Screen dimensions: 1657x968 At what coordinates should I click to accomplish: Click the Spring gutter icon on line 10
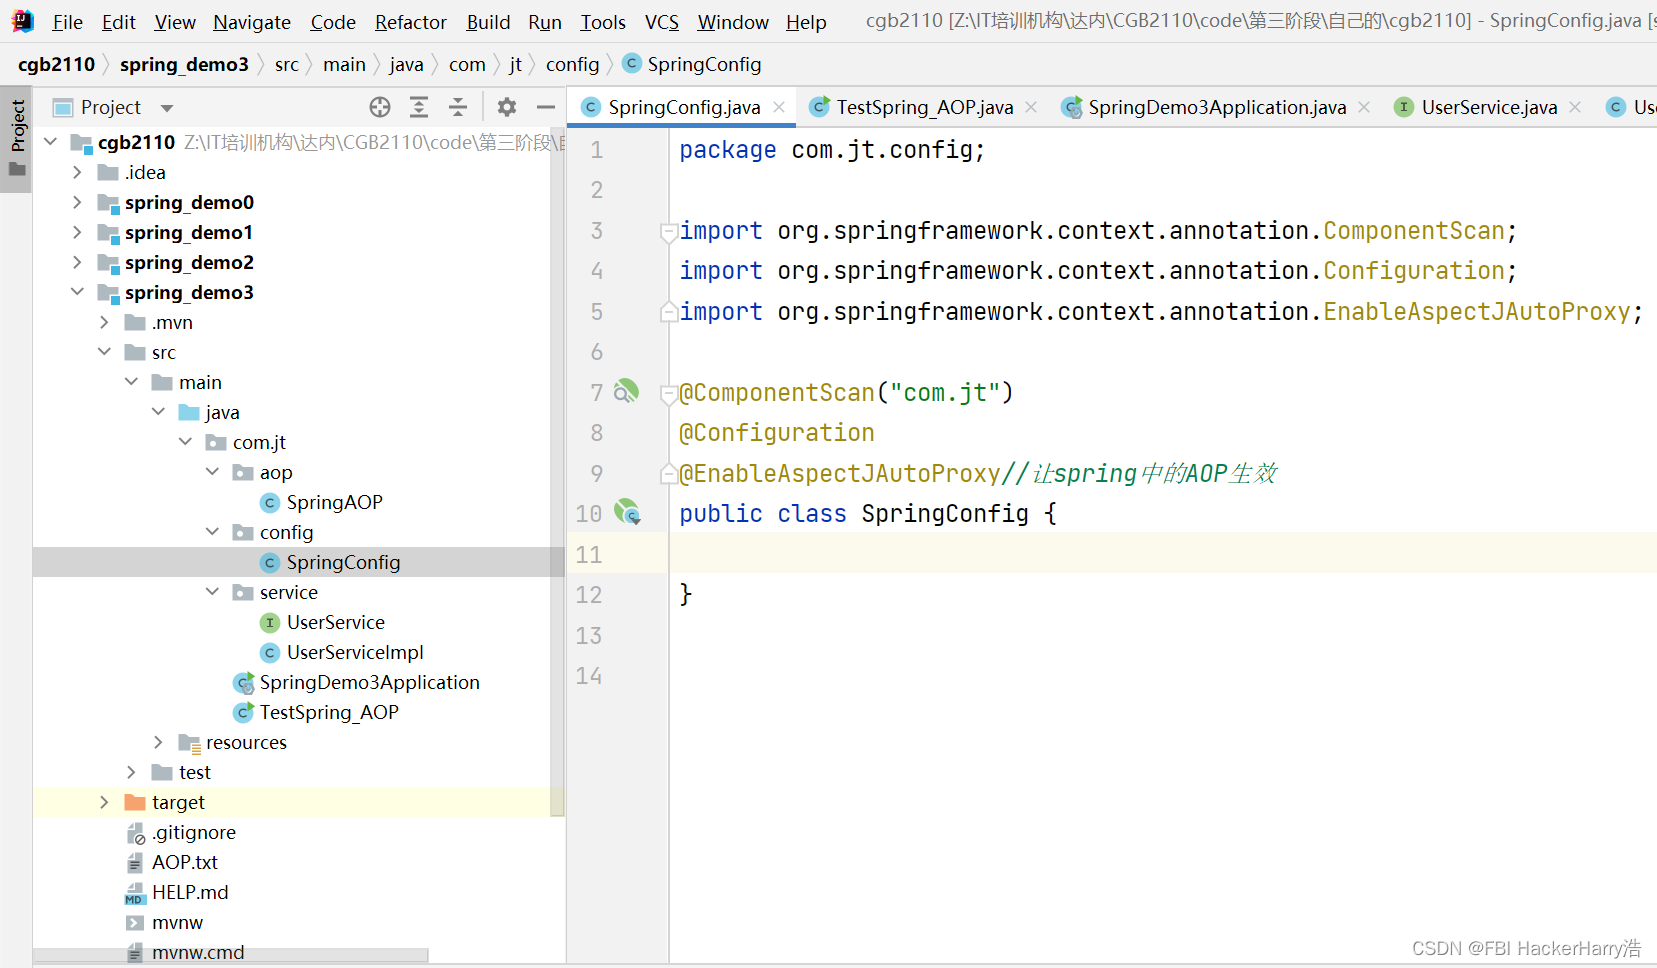pyautogui.click(x=626, y=512)
